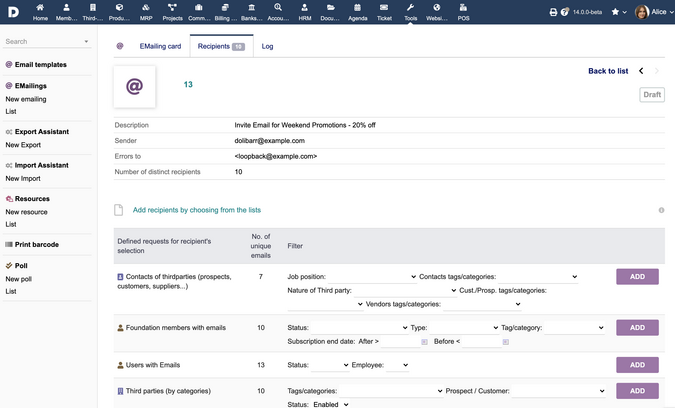Image resolution: width=675 pixels, height=408 pixels.
Task: Click the large @ emailing thumbnail
Action: click(134, 87)
